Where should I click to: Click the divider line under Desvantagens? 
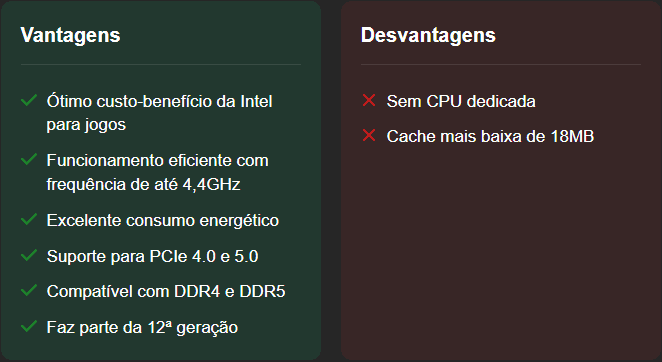coord(501,65)
